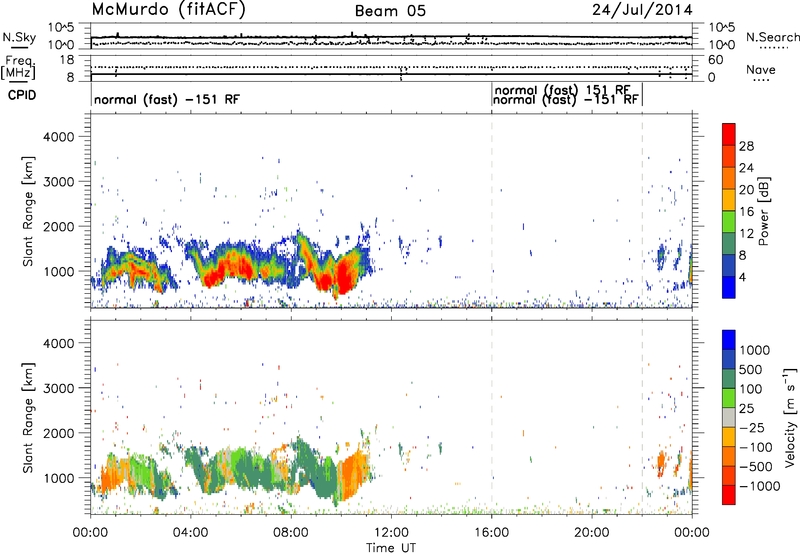Image resolution: width=800 pixels, height=554 pixels.
Task: Click the "28" label on Power colorbar
Action: pos(746,146)
